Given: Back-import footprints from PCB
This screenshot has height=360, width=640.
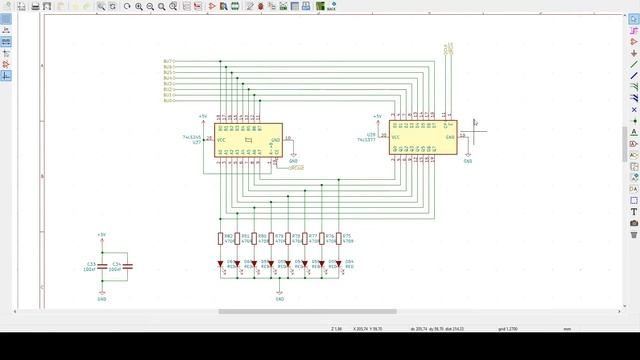Looking at the screenshot, I should [332, 6].
